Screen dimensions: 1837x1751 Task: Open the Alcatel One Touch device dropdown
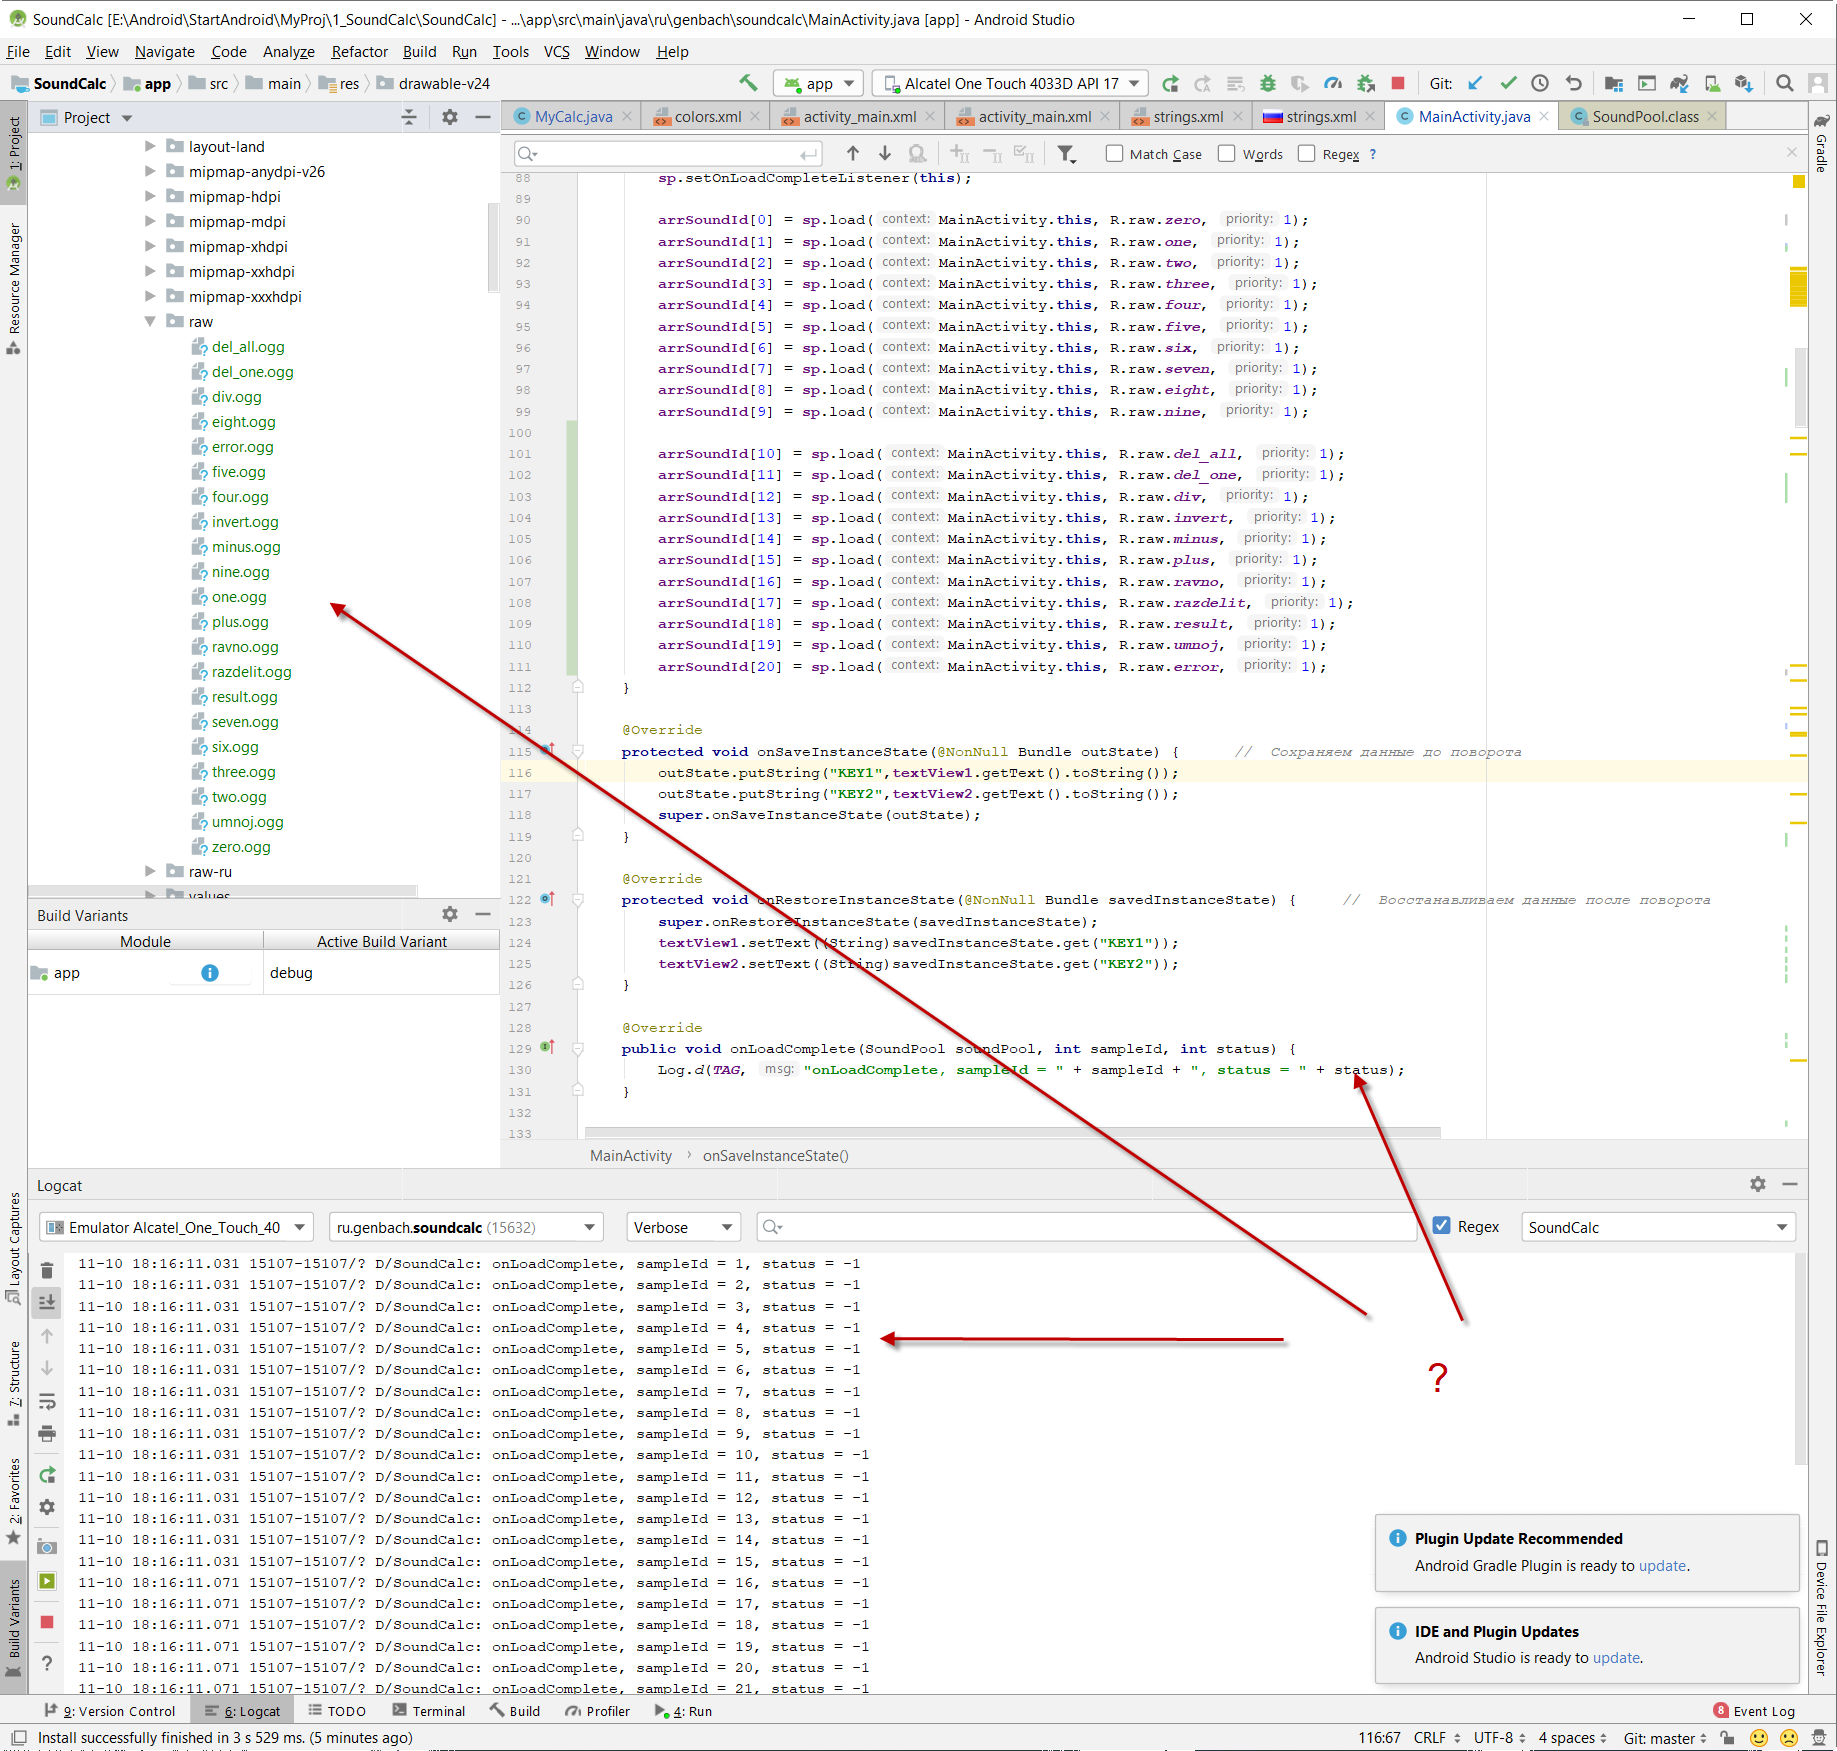[1010, 84]
